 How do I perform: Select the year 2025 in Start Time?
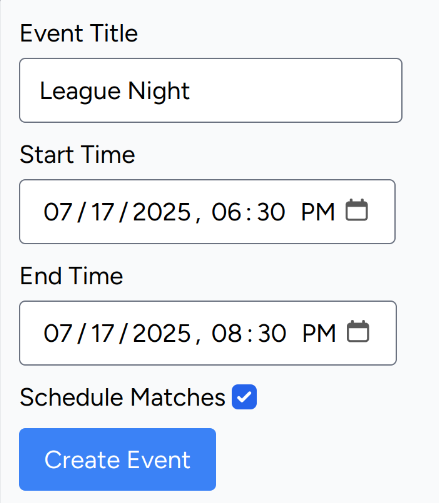162,212
